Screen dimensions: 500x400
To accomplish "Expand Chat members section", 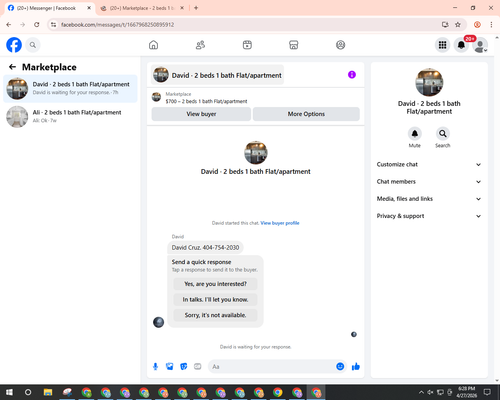I will pos(429,182).
